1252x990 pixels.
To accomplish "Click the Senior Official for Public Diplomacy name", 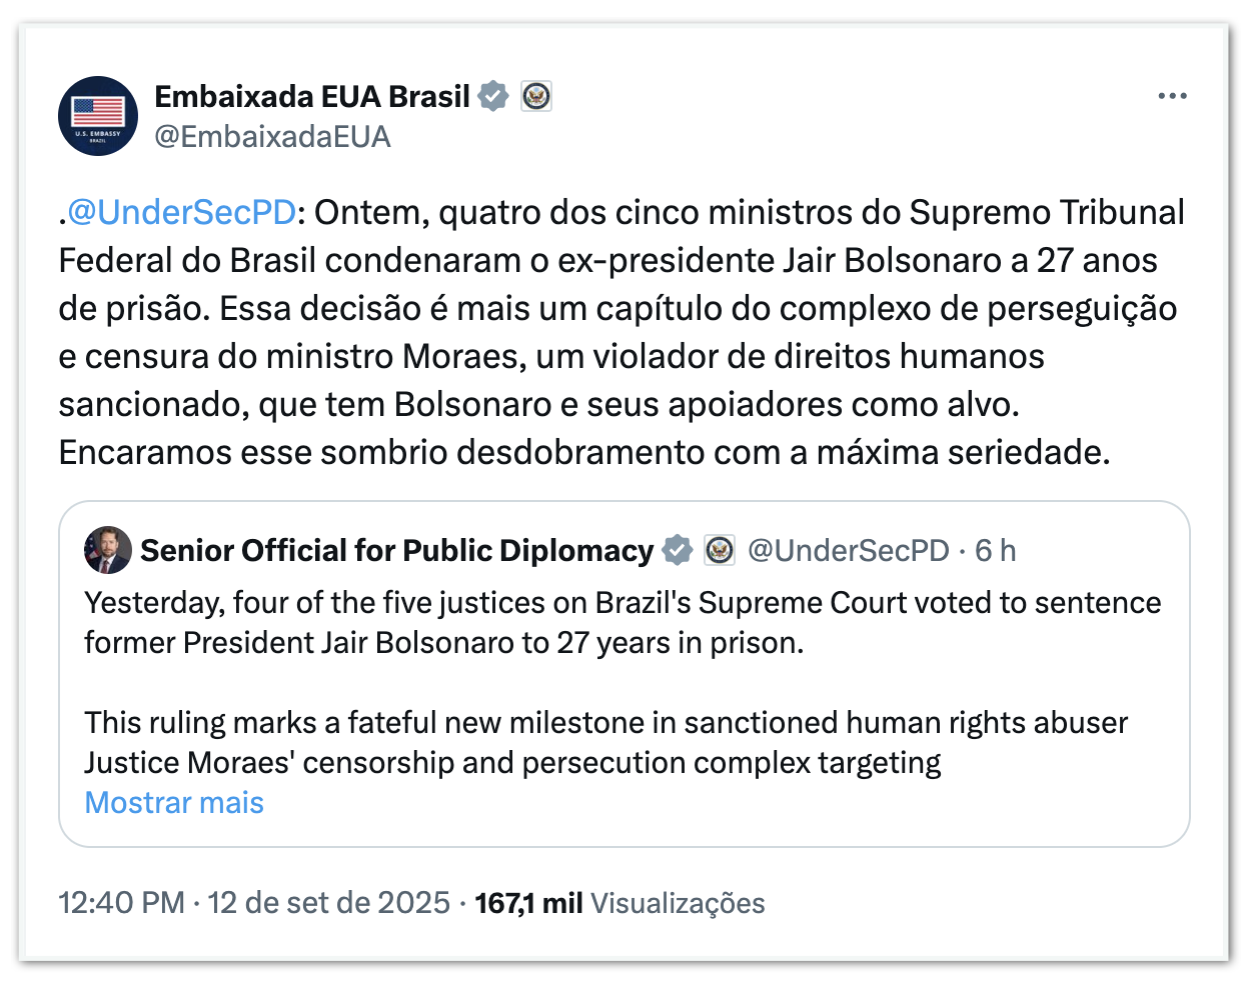I will (x=396, y=550).
